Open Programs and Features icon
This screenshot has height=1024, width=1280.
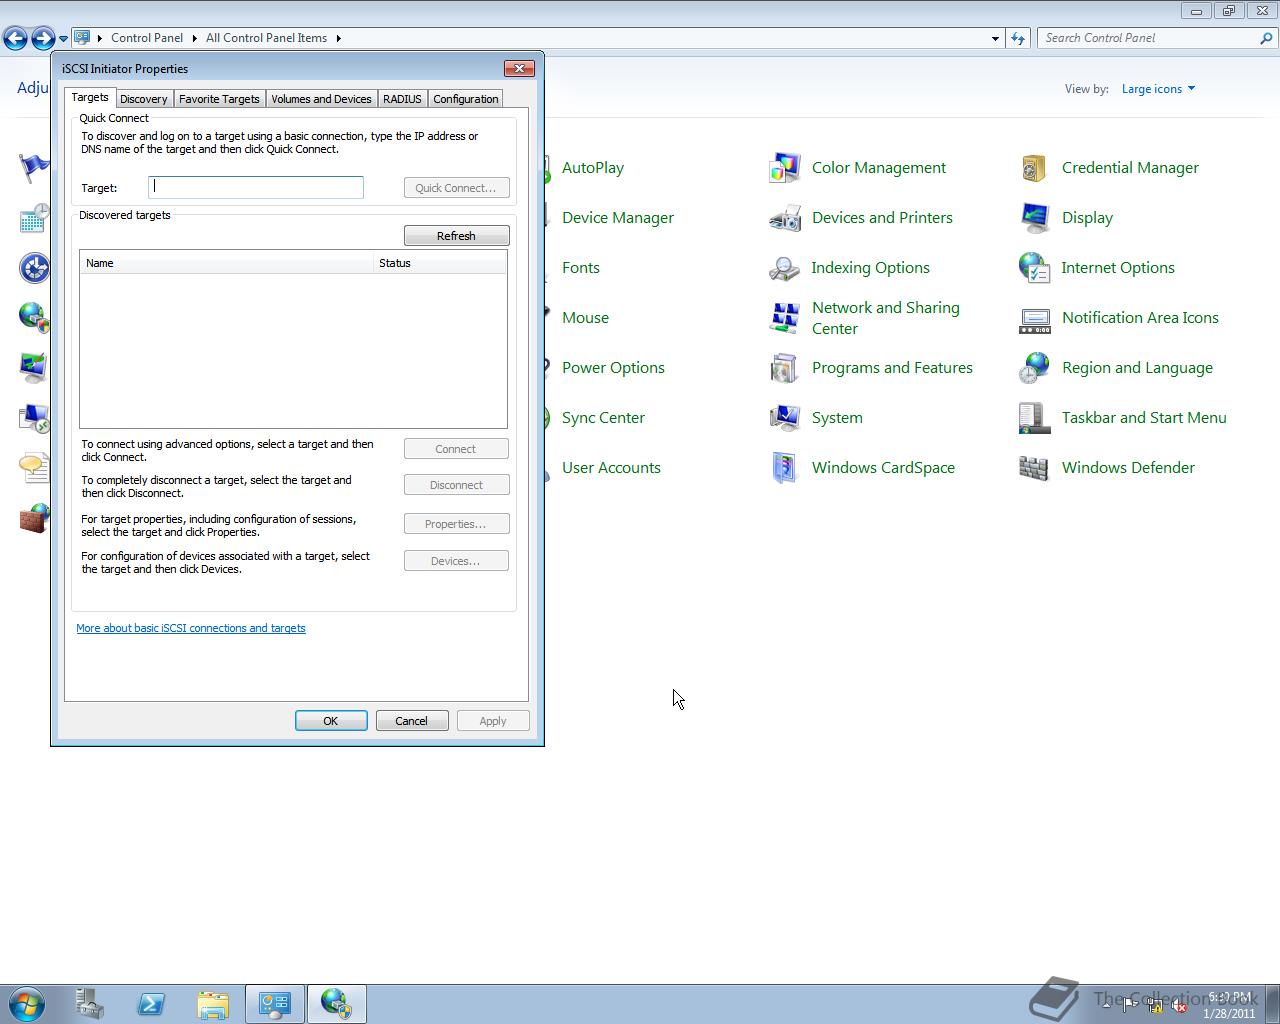click(785, 368)
